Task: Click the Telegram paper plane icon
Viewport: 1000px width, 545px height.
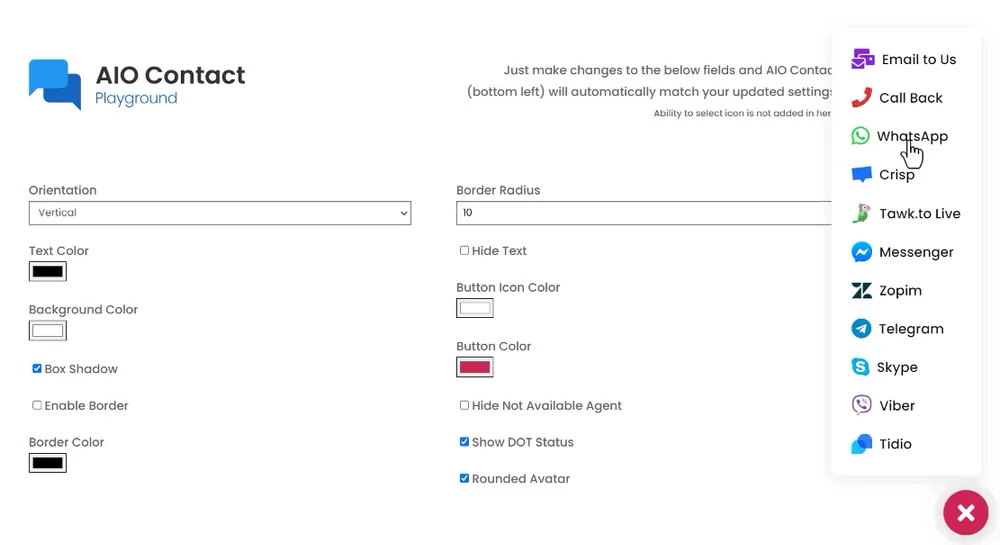Action: [x=862, y=328]
